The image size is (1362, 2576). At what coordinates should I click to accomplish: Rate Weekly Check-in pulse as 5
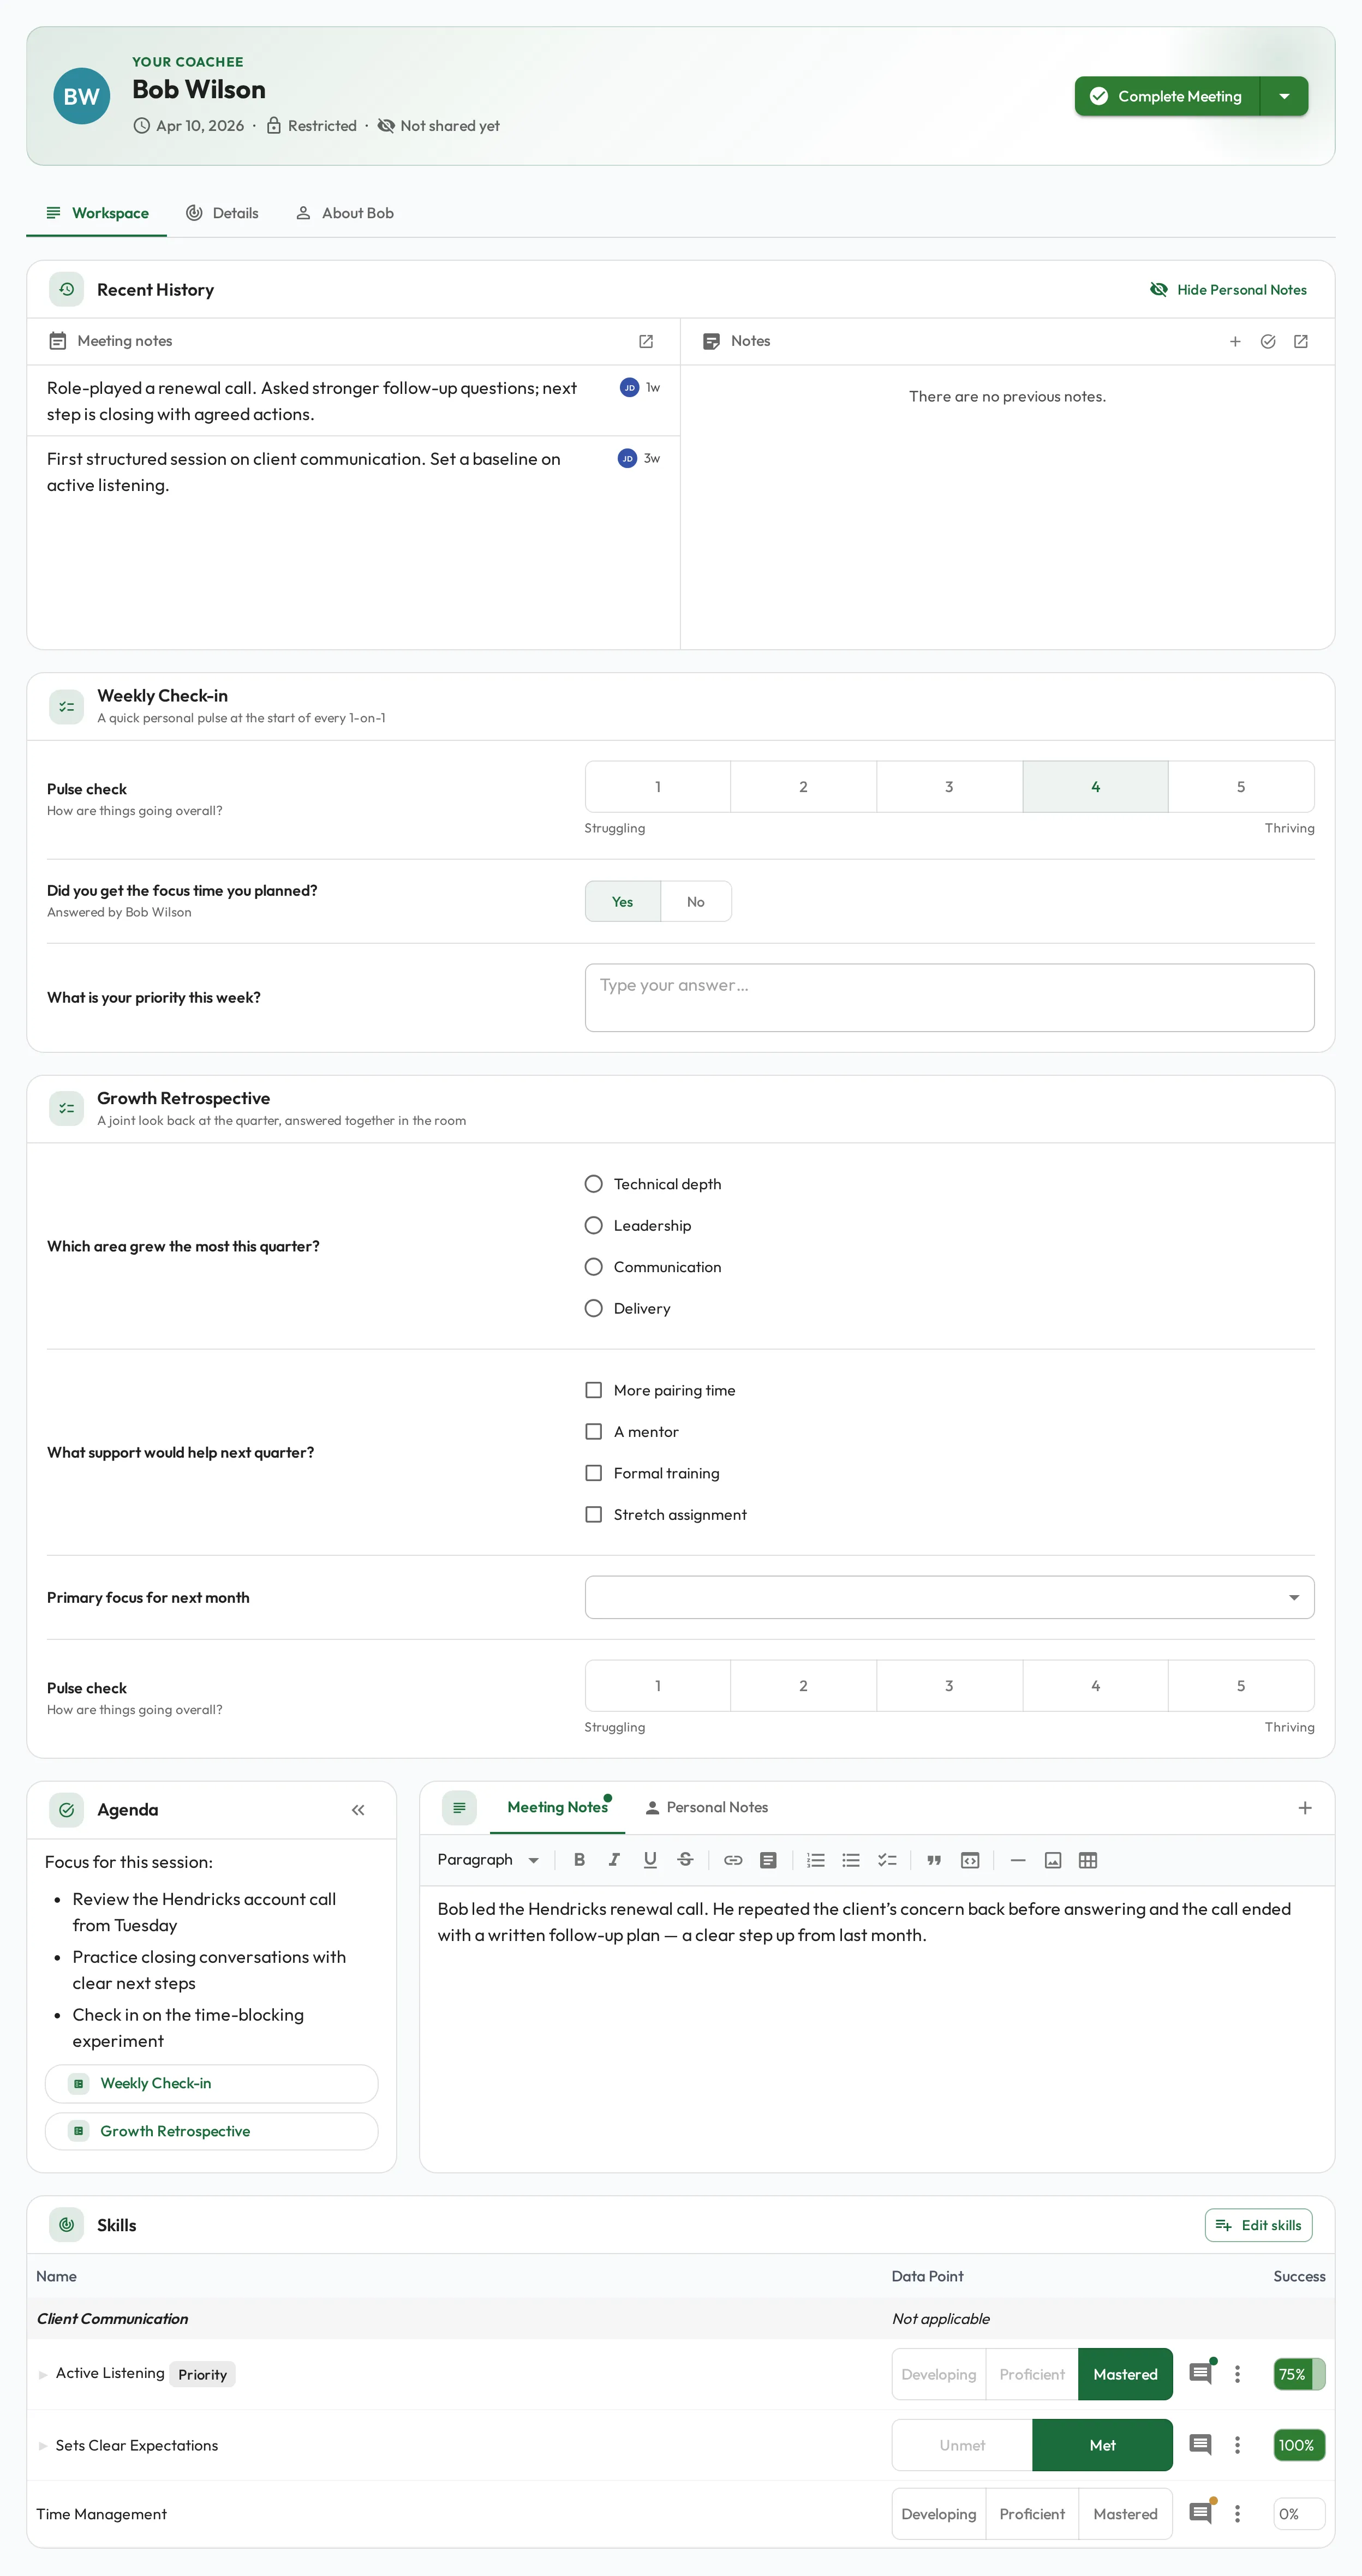(x=1241, y=786)
